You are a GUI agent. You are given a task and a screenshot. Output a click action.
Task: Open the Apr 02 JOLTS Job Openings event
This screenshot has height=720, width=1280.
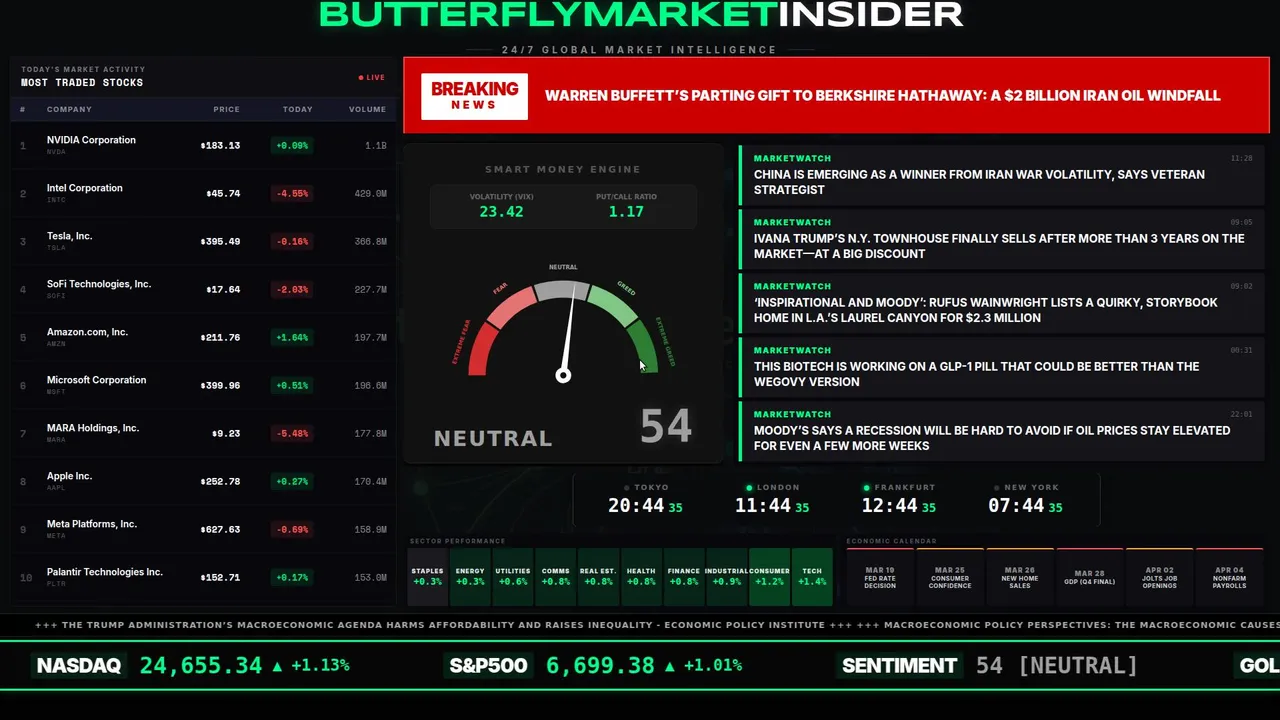(1160, 577)
